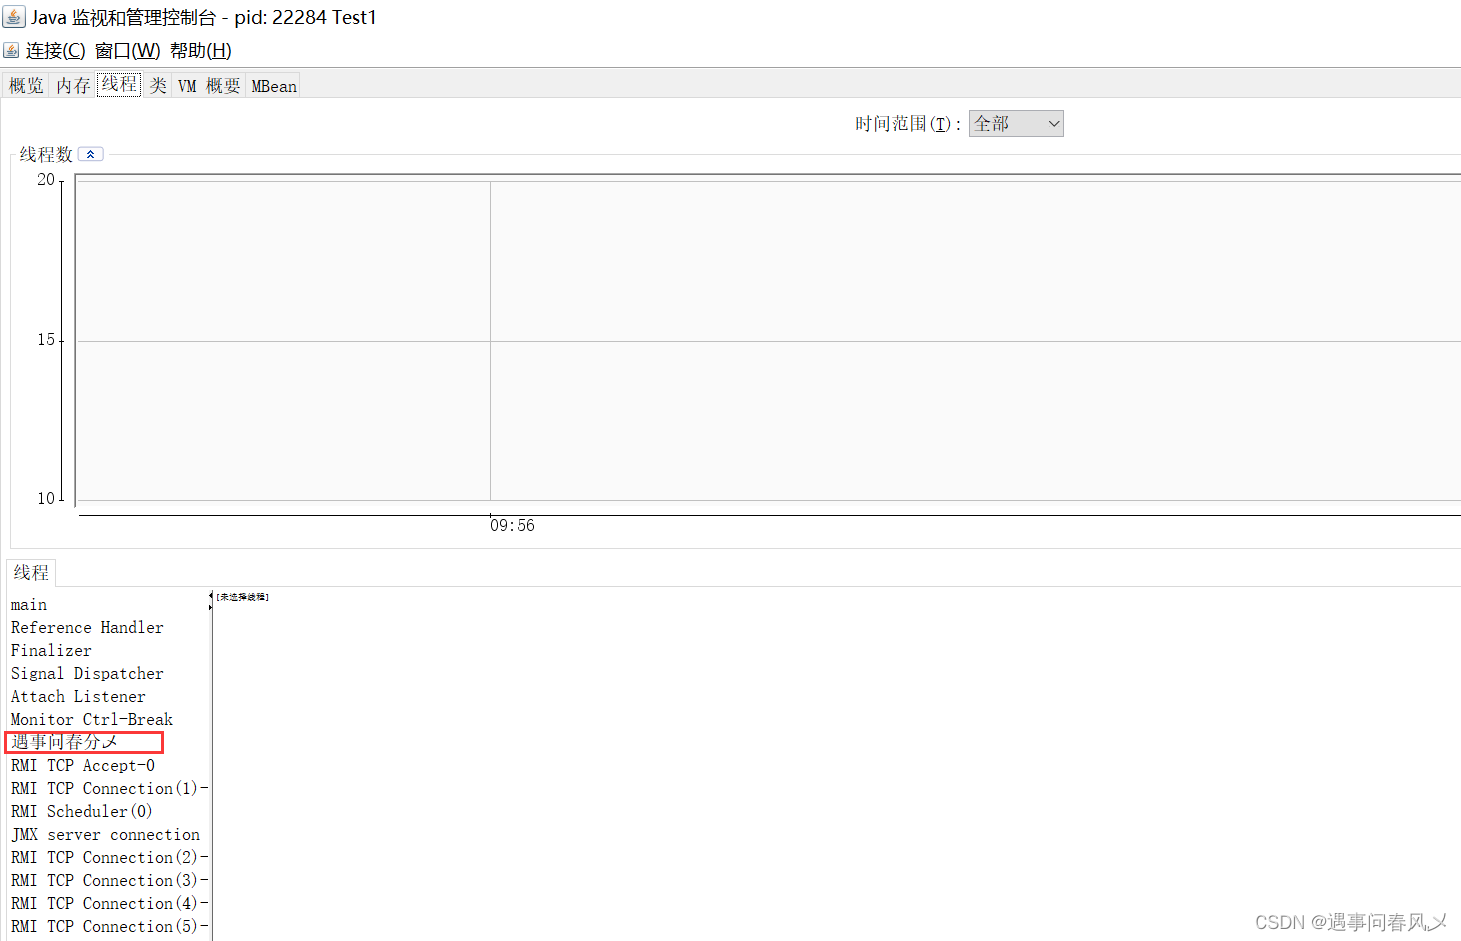This screenshot has height=941, width=1461.
Task: Select the lower 线程 tab above the thread list
Action: [x=31, y=572]
